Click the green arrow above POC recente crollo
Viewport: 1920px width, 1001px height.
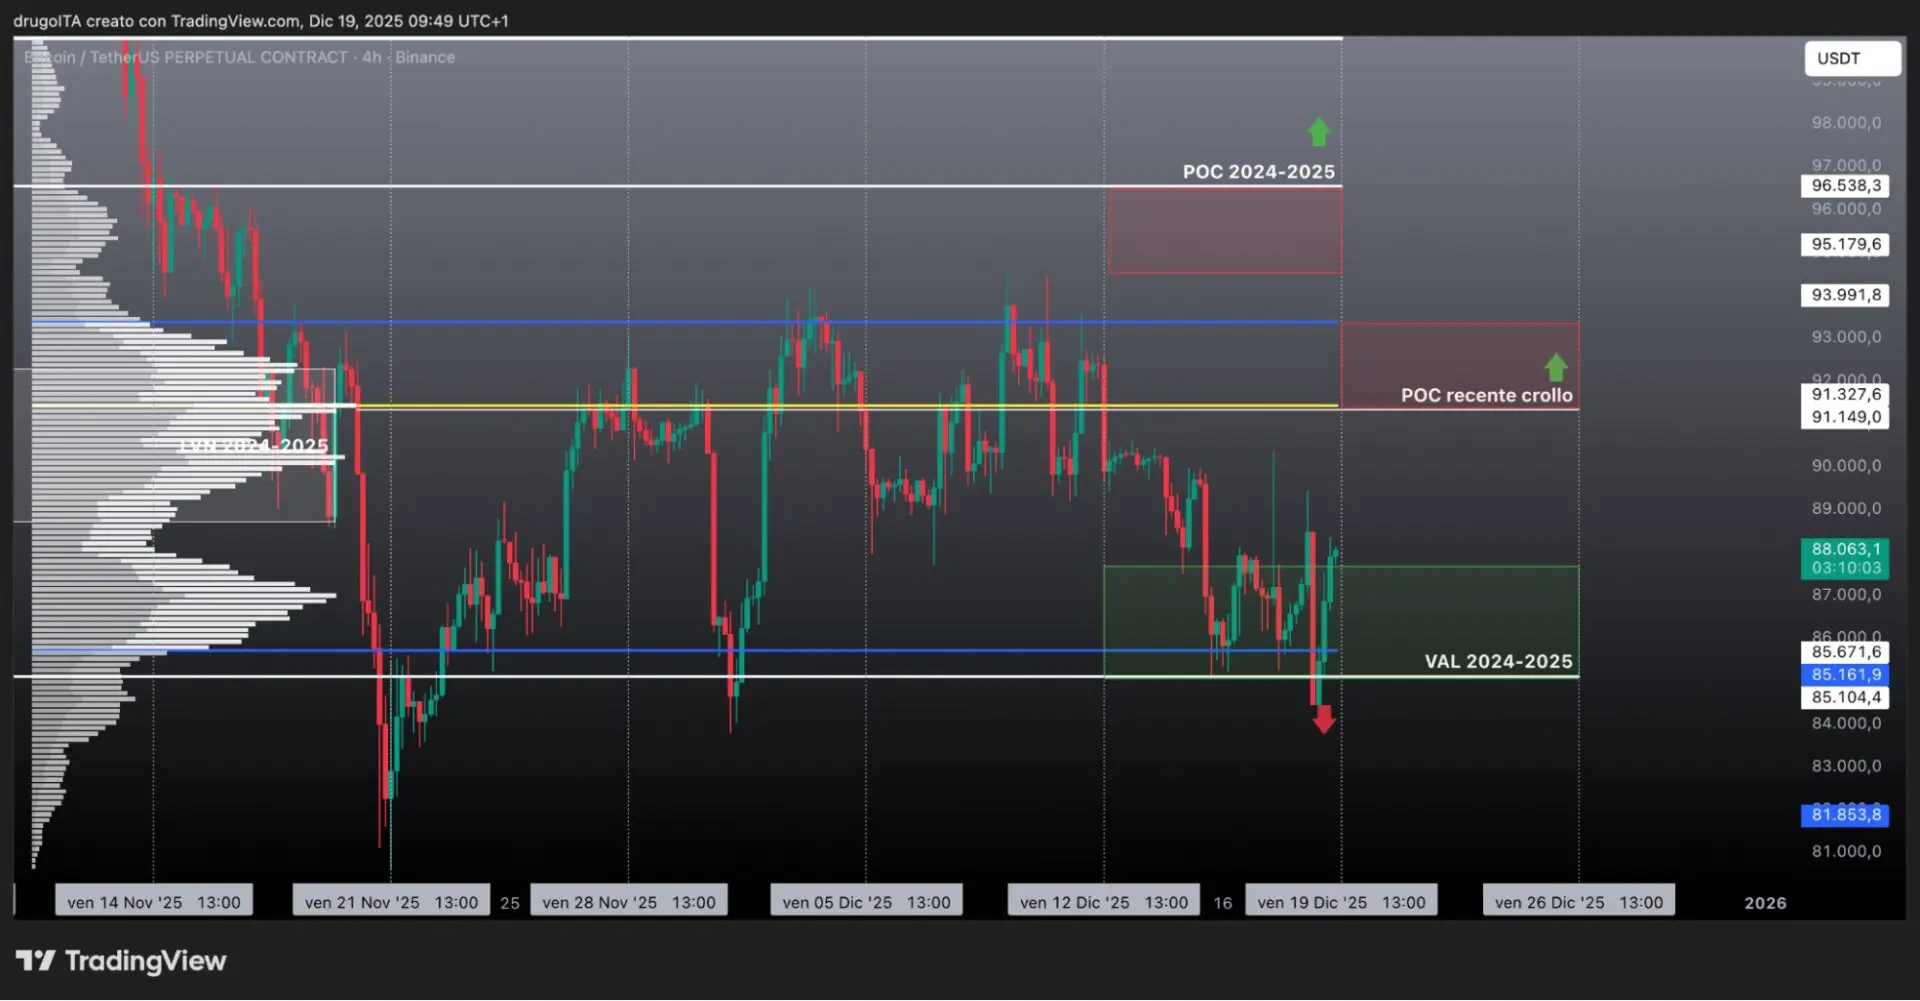pos(1556,367)
